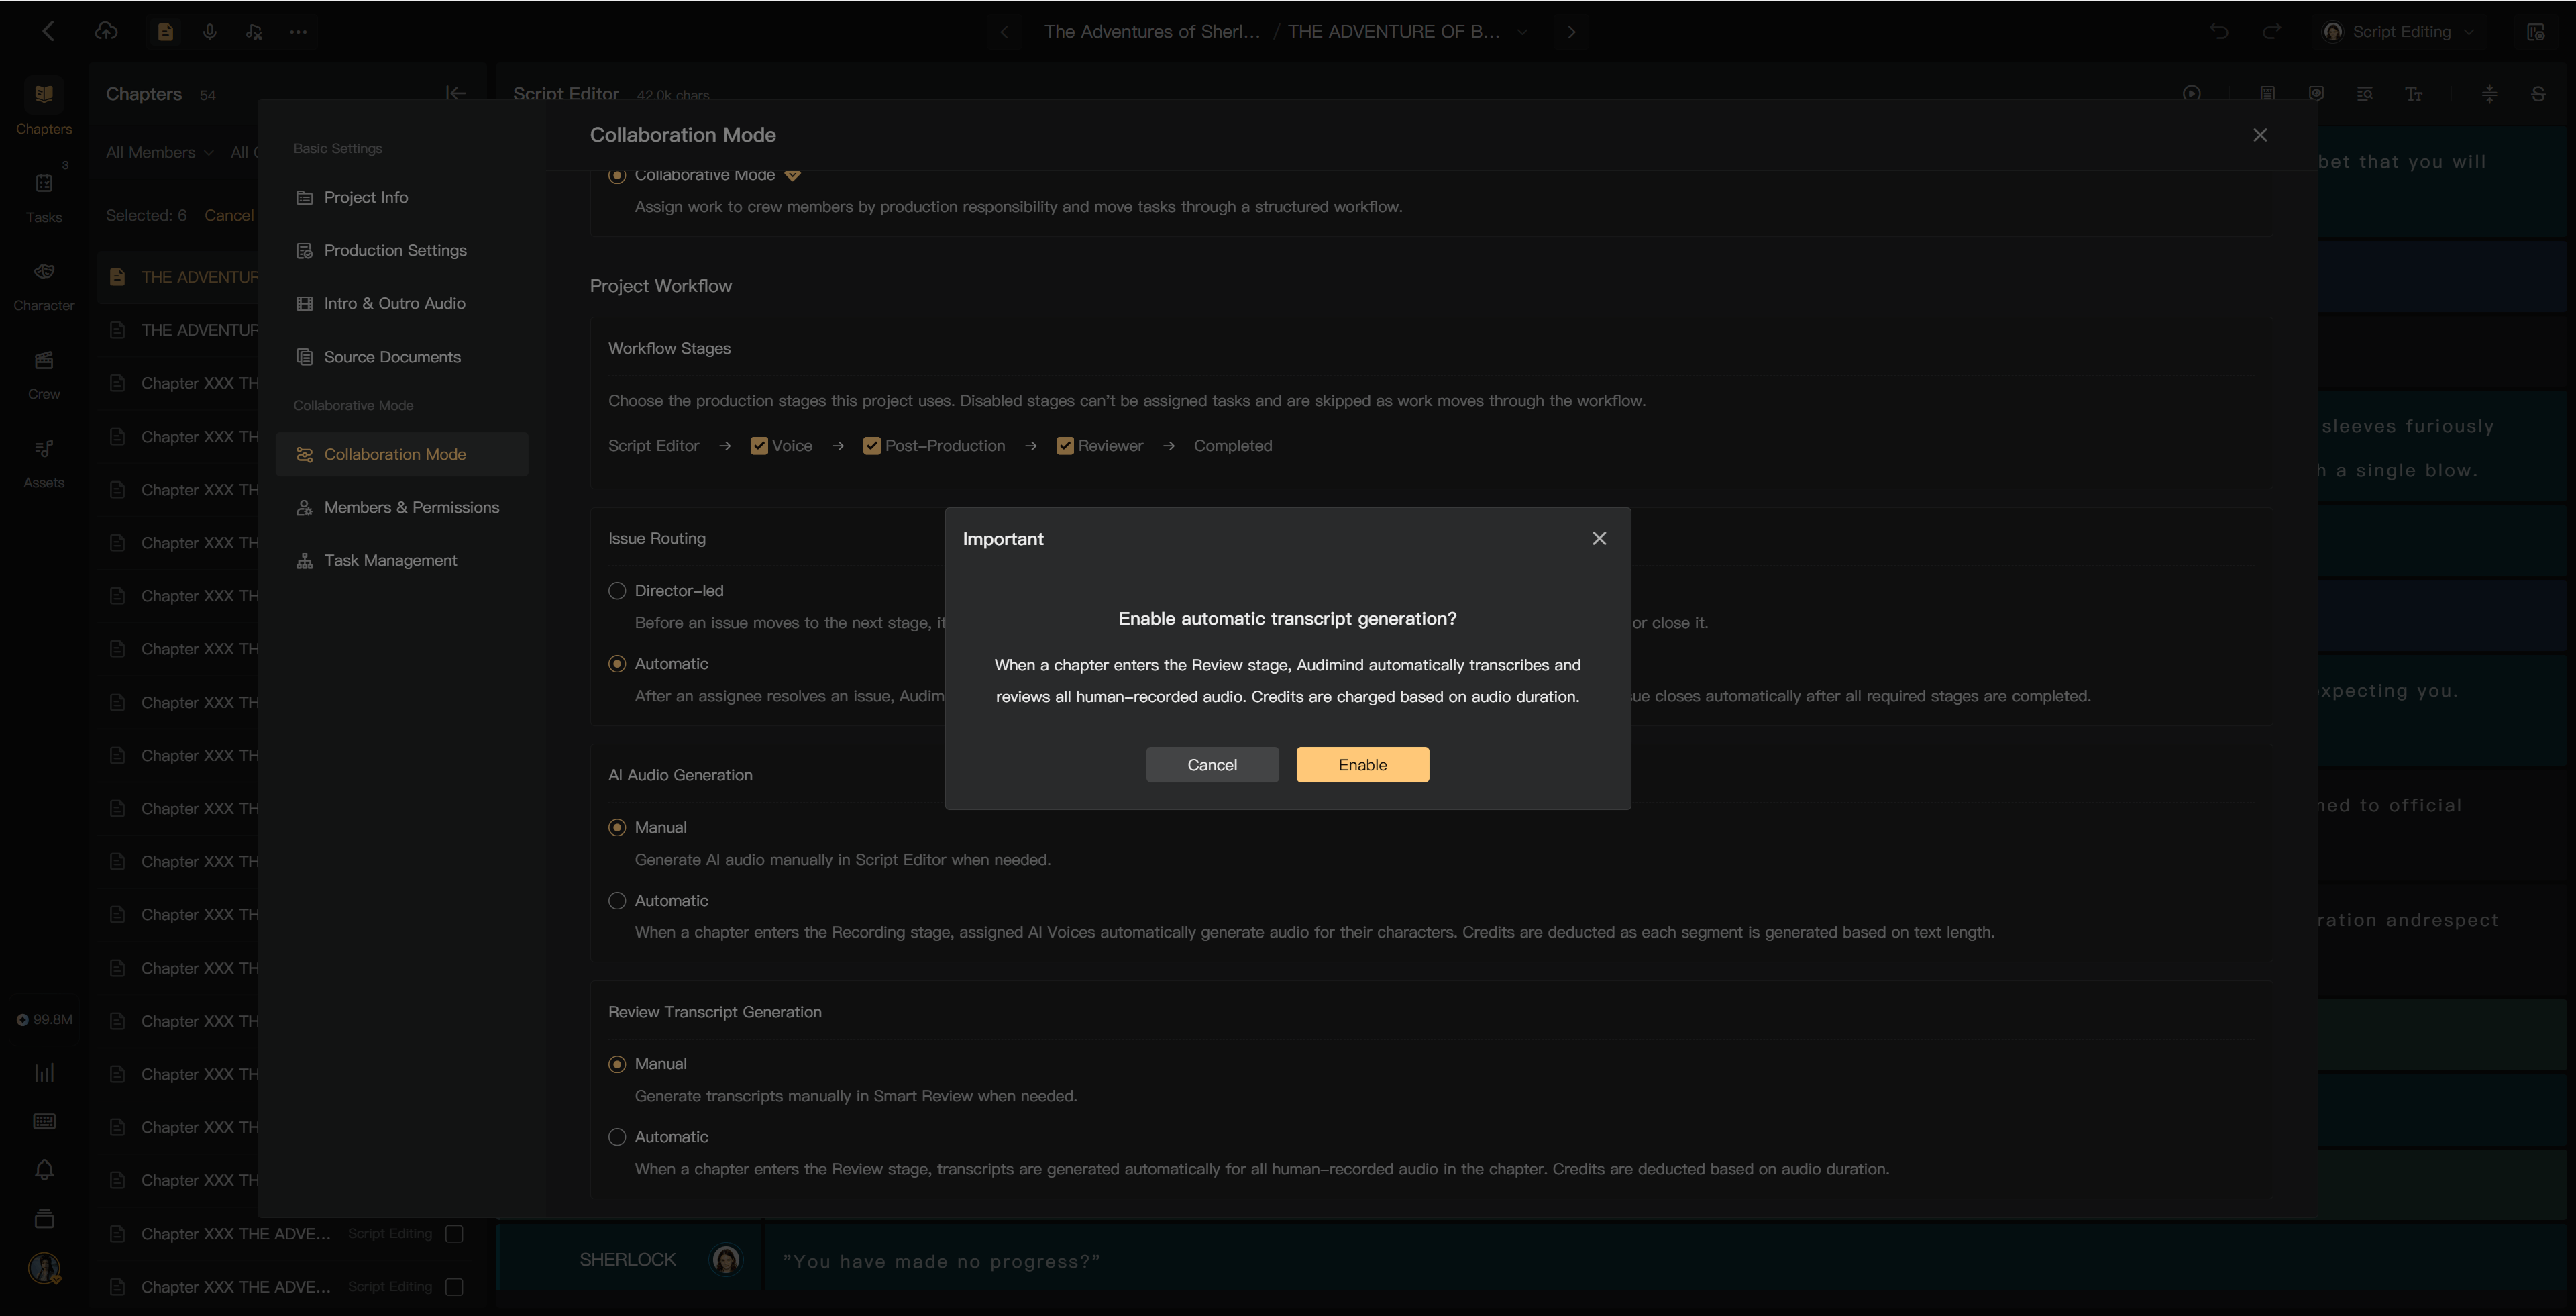The height and width of the screenshot is (1316, 2576).
Task: Uncheck the Voice workflow stage
Action: point(759,446)
